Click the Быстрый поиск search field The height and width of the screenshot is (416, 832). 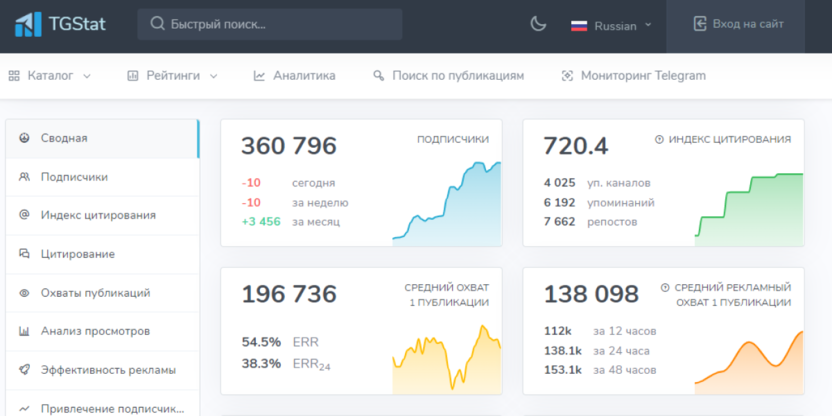click(x=270, y=24)
